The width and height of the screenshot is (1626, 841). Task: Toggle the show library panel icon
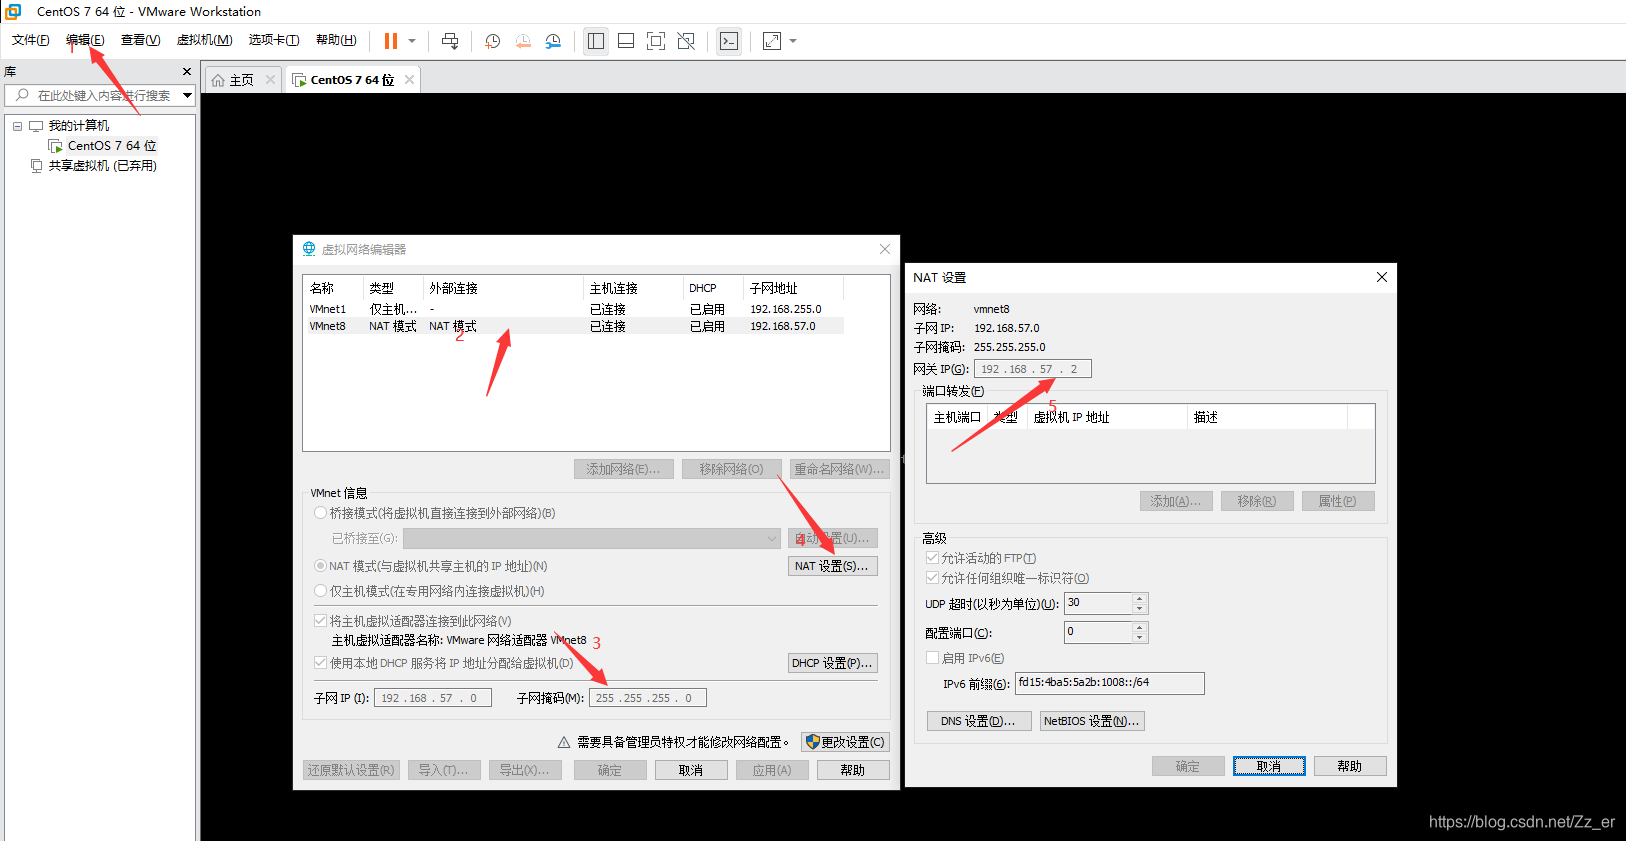596,41
